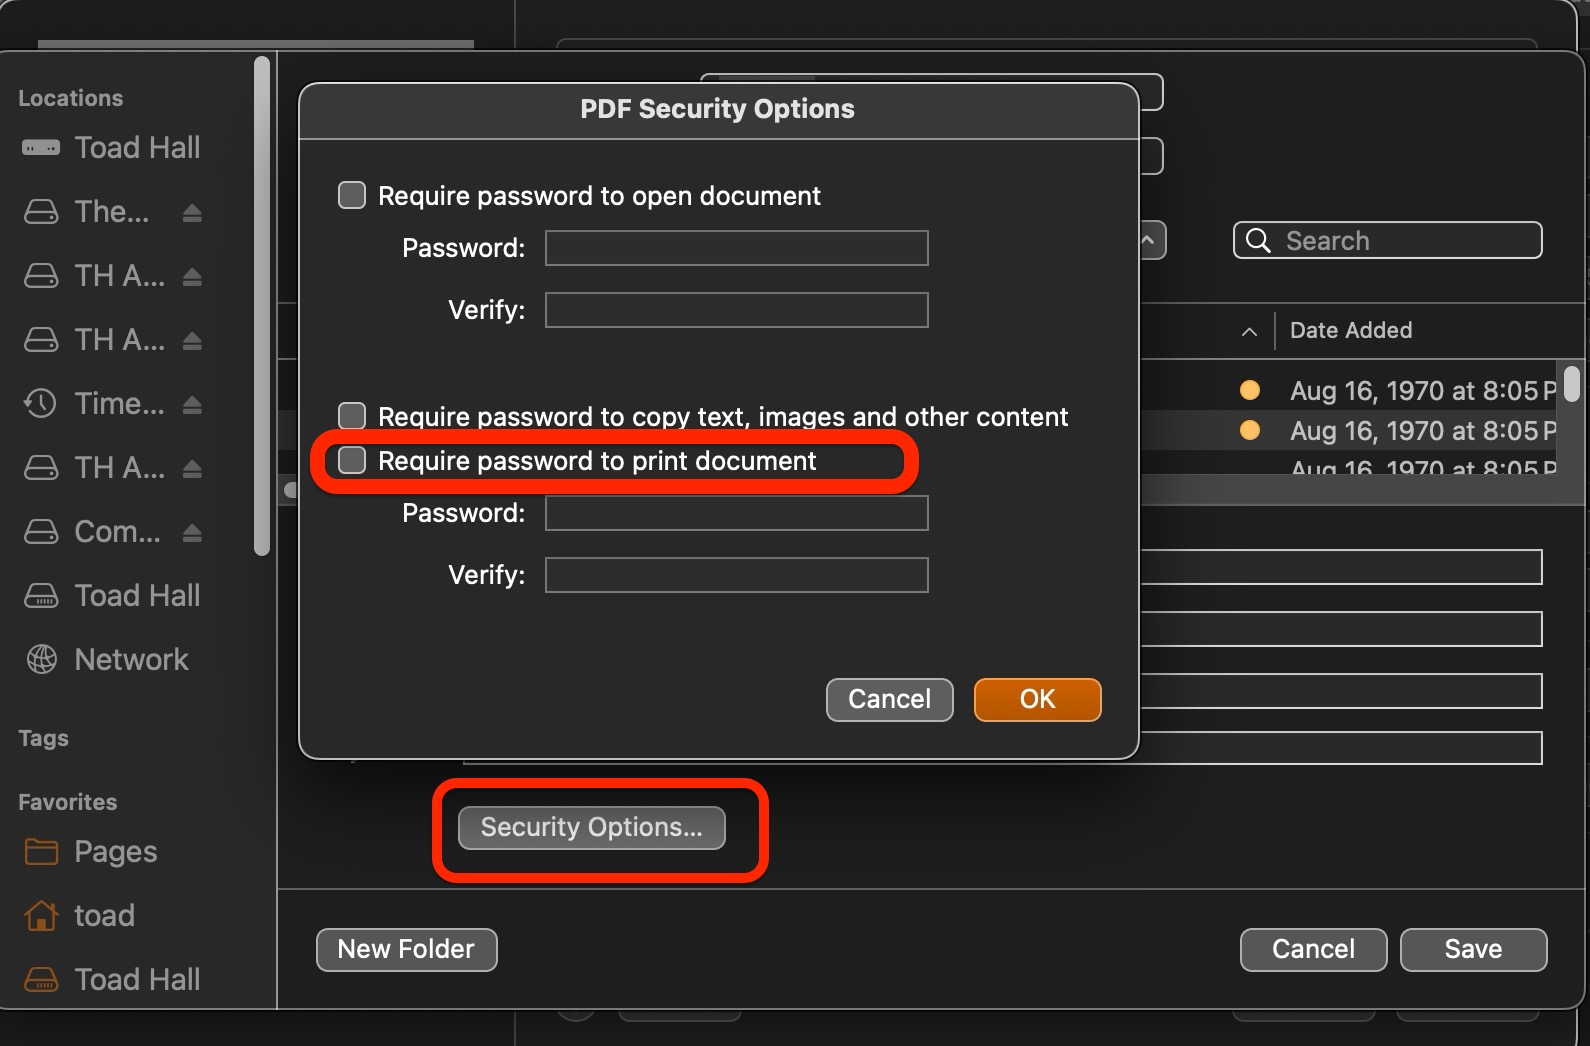Eject the Time... backup volume

point(193,405)
